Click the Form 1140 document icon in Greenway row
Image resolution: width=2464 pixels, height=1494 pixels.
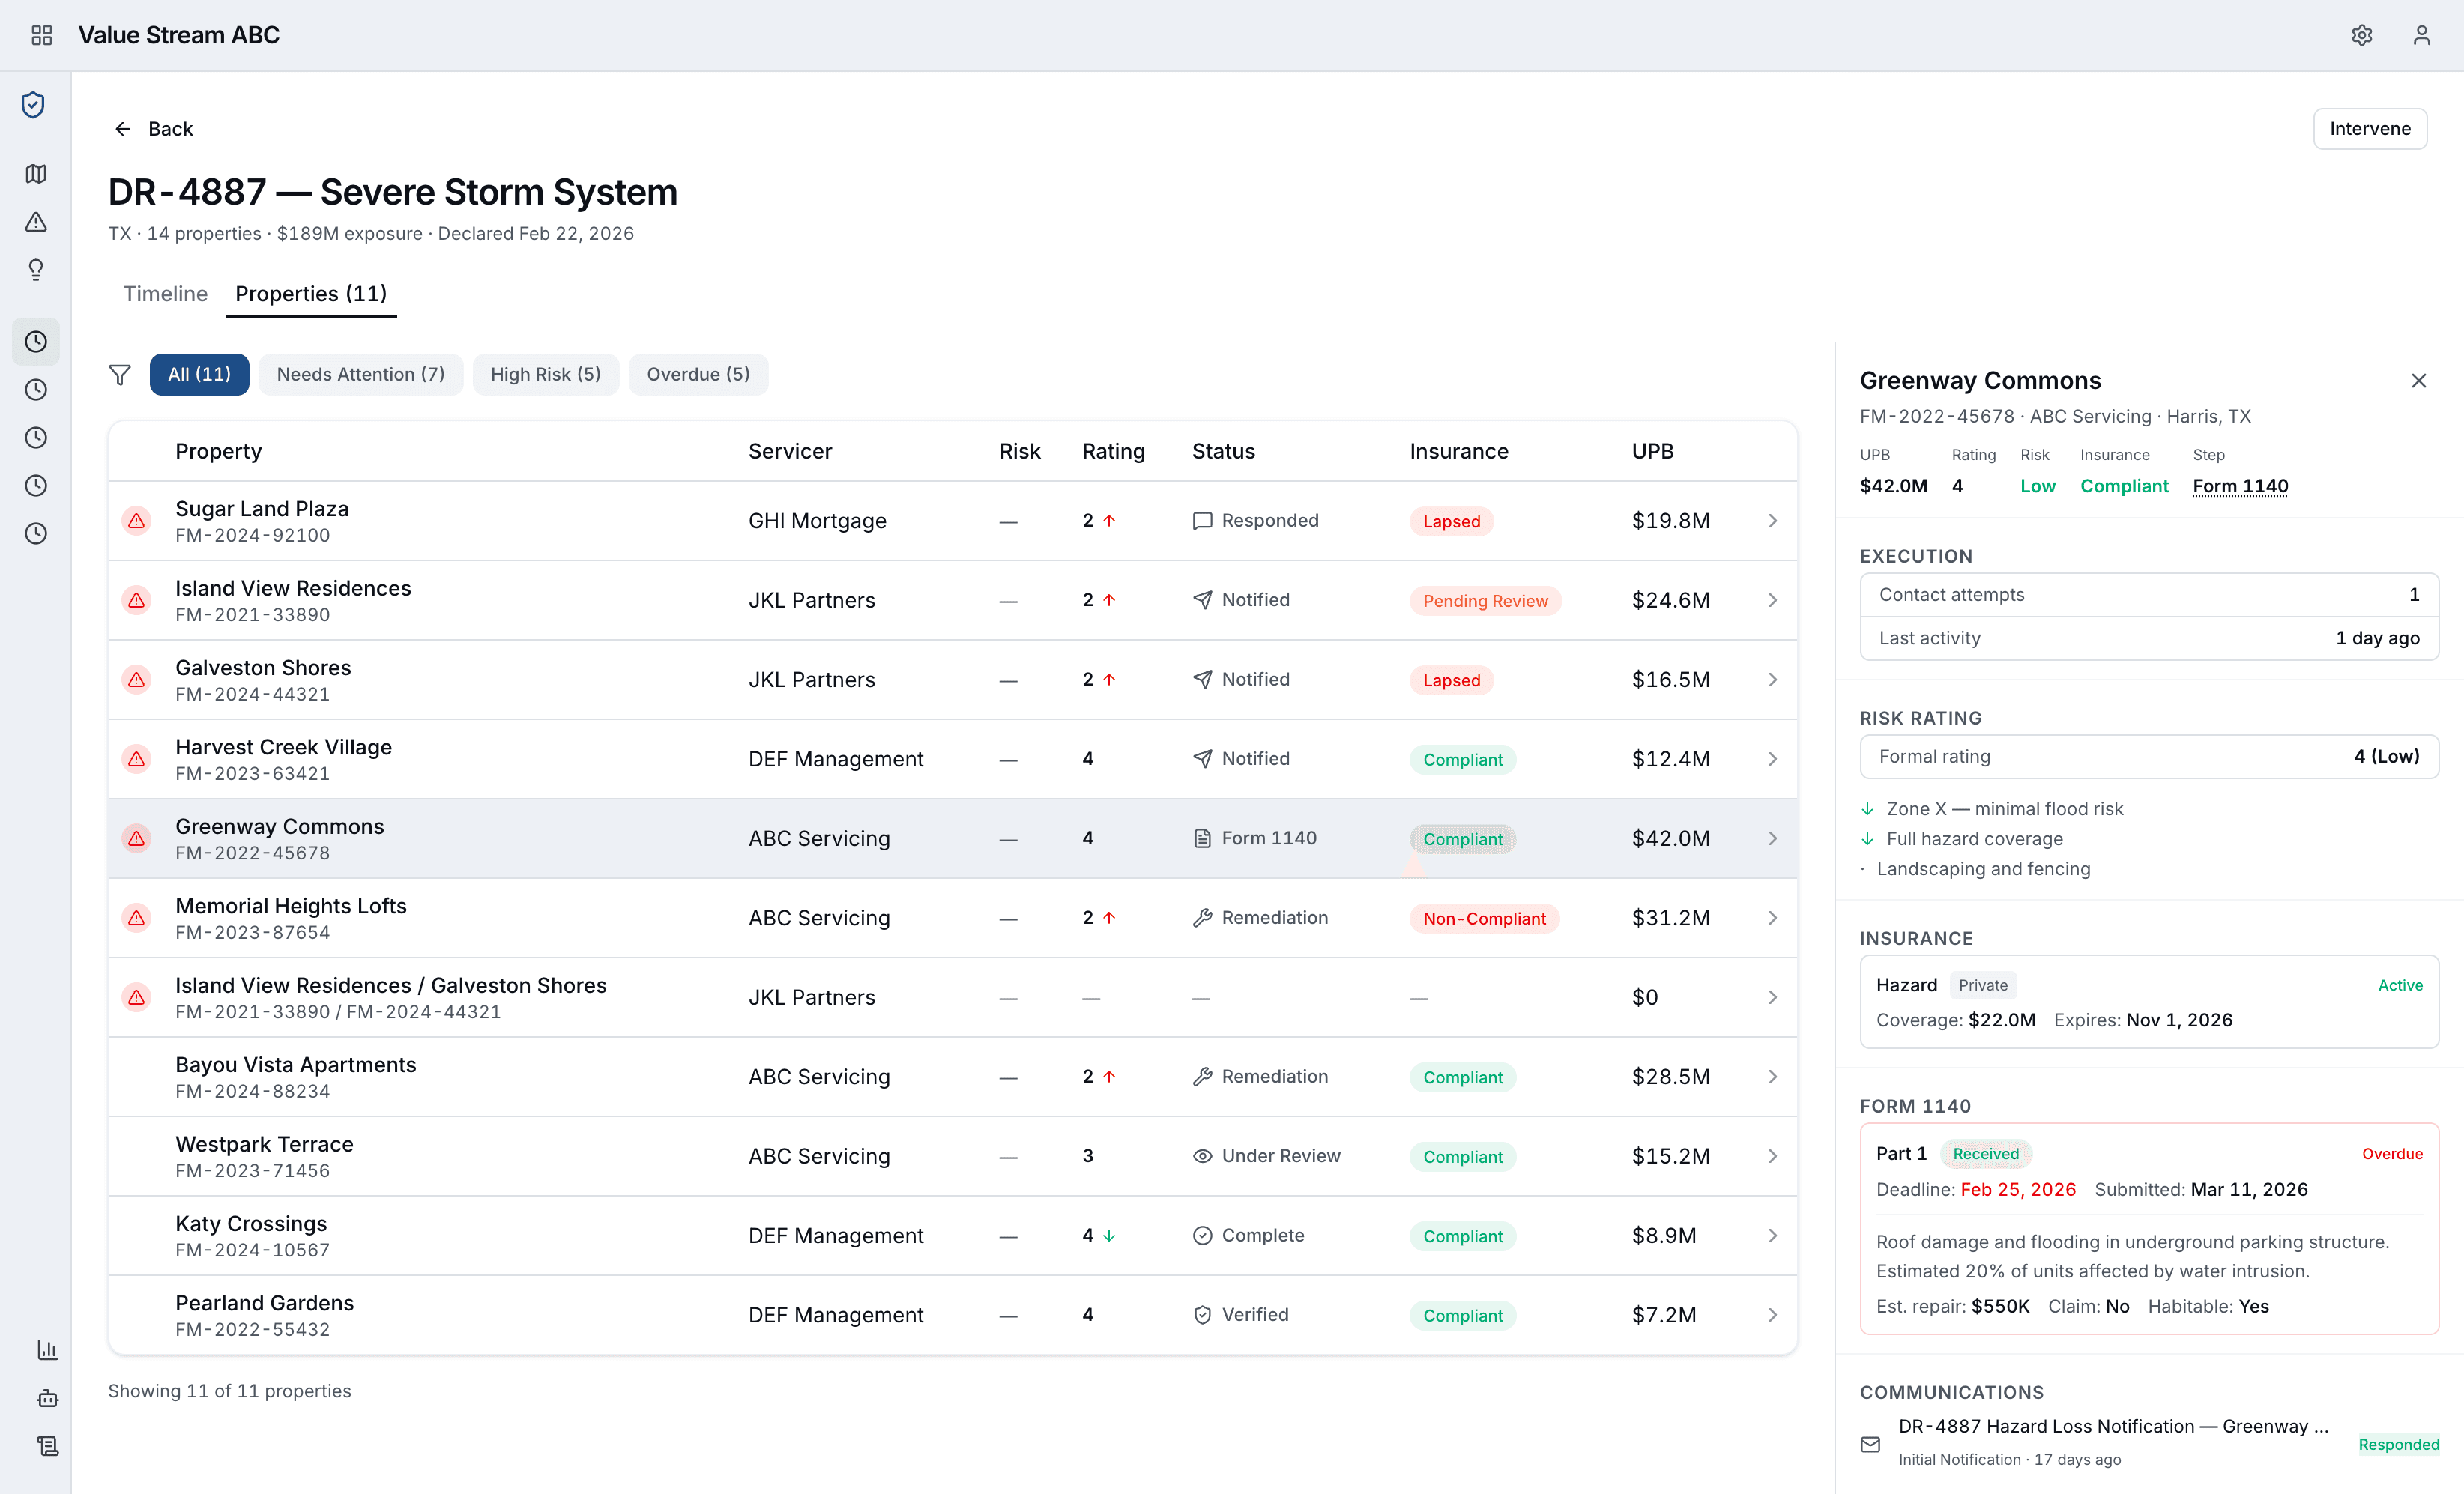[1203, 838]
